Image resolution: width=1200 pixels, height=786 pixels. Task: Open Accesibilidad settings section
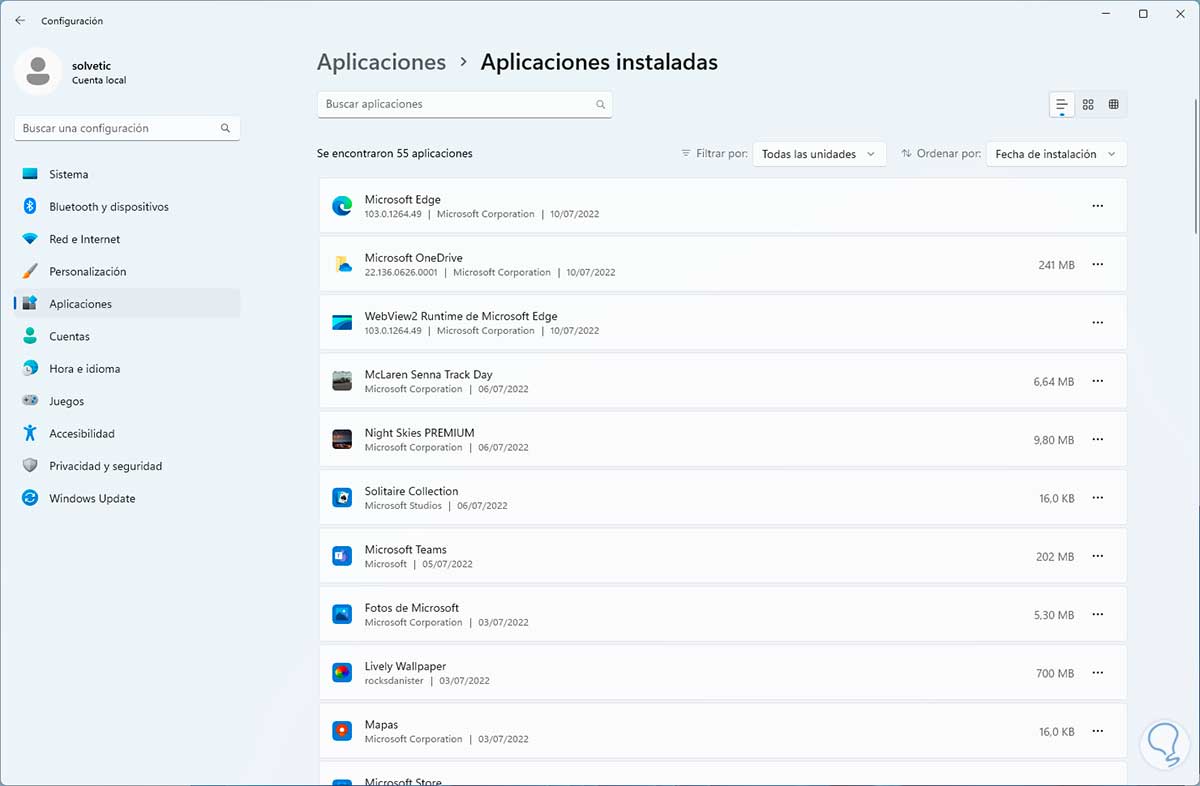click(127, 434)
